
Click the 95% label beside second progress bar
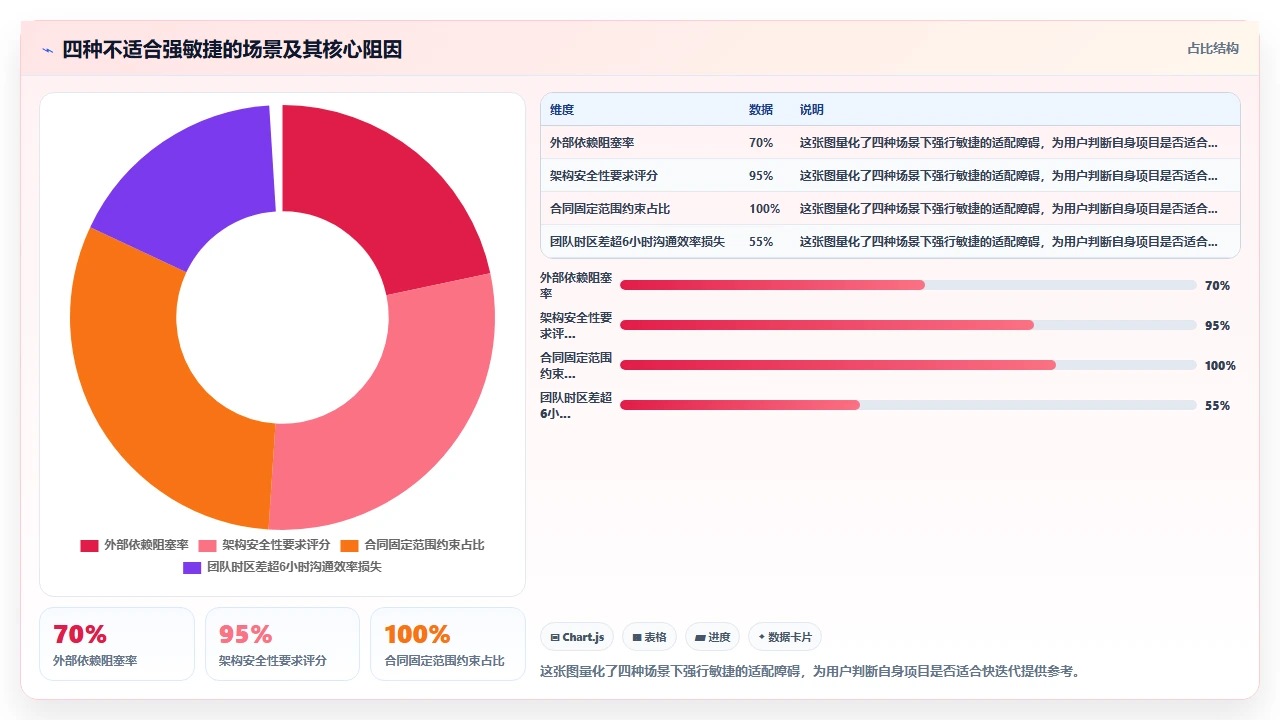coord(1217,326)
